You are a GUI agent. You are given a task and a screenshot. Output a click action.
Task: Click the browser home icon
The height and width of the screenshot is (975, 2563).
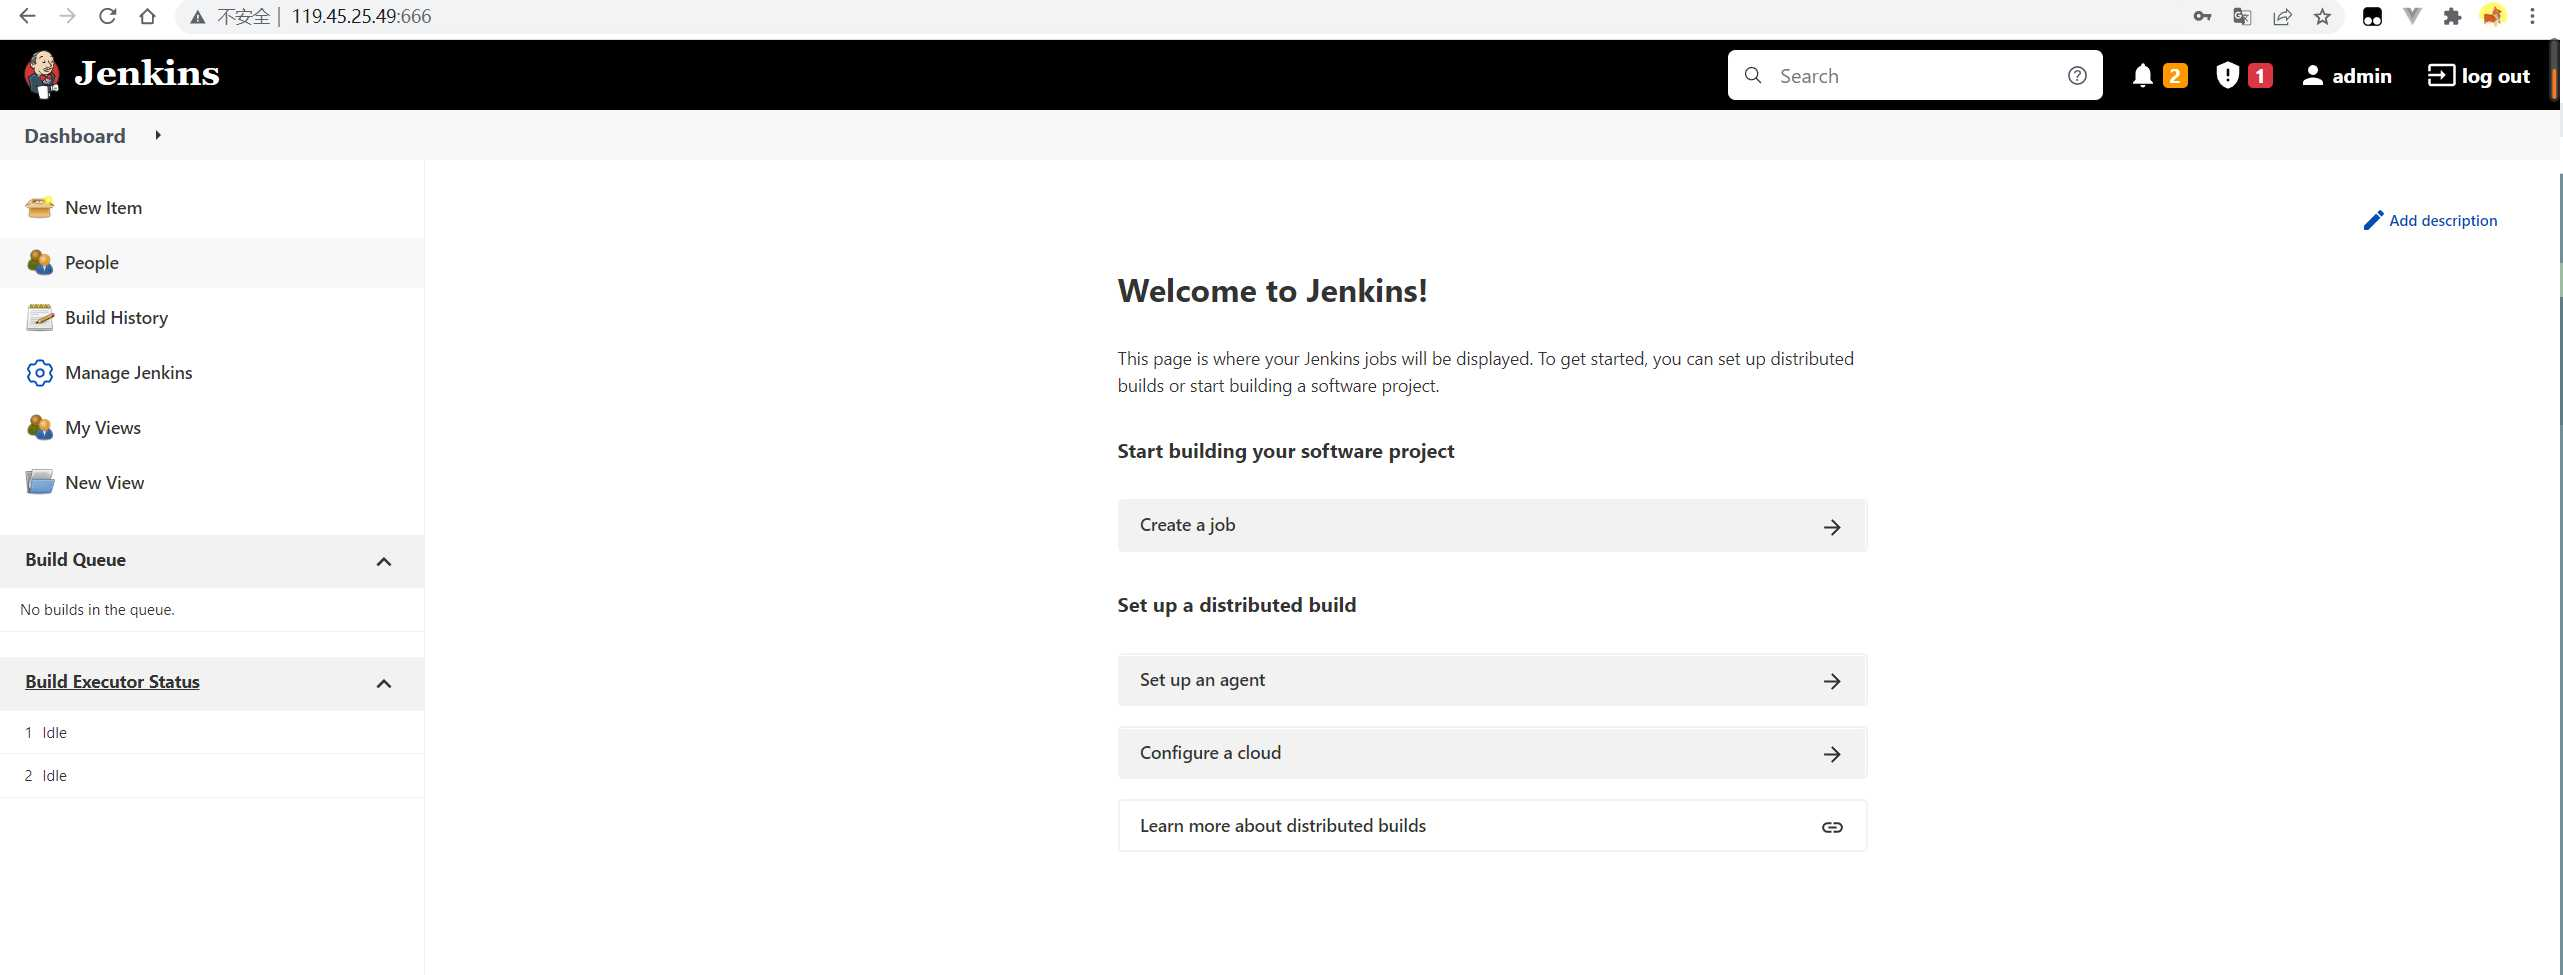pos(147,16)
